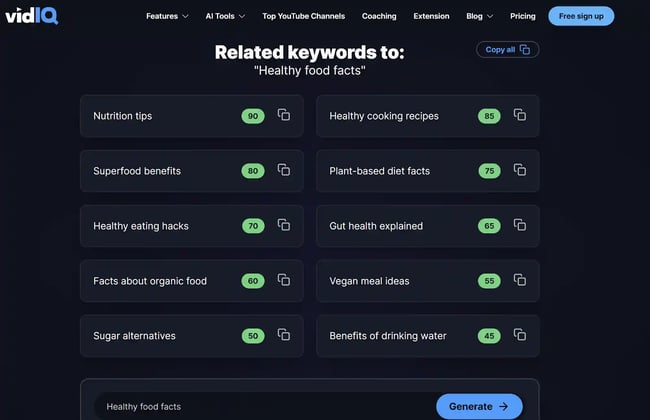This screenshot has width=650, height=420.
Task: Copy the Gut health explained keyword
Action: click(x=520, y=225)
